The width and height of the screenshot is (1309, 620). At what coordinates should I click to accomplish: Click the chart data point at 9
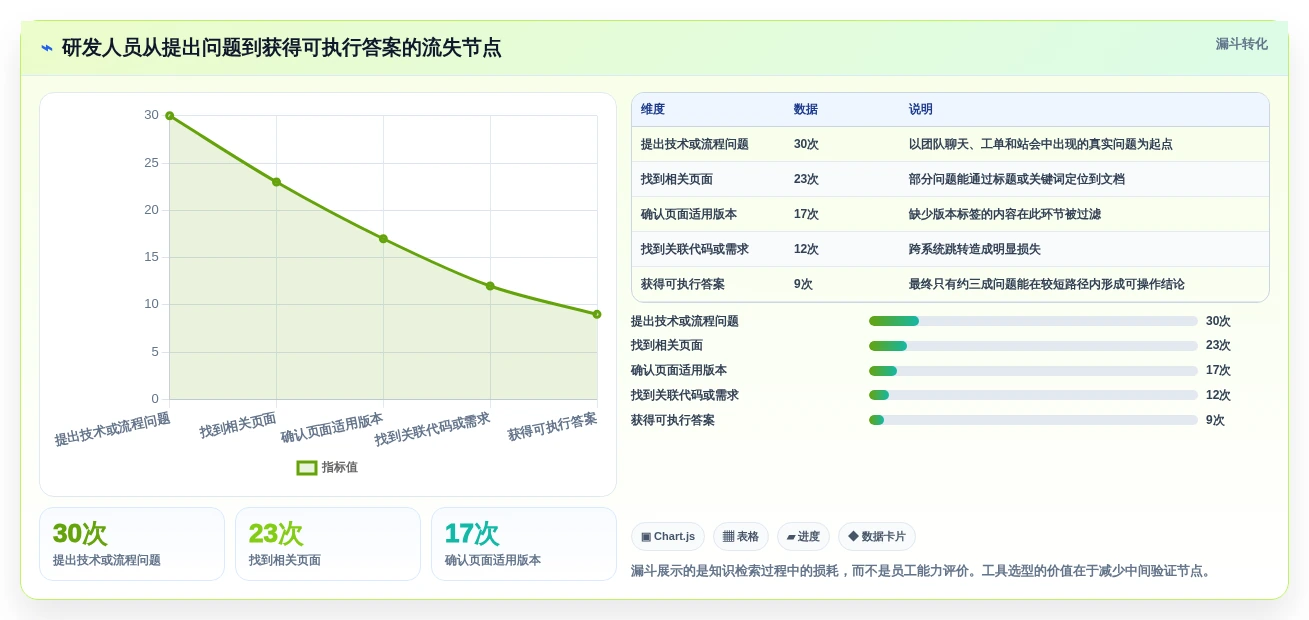(597, 314)
